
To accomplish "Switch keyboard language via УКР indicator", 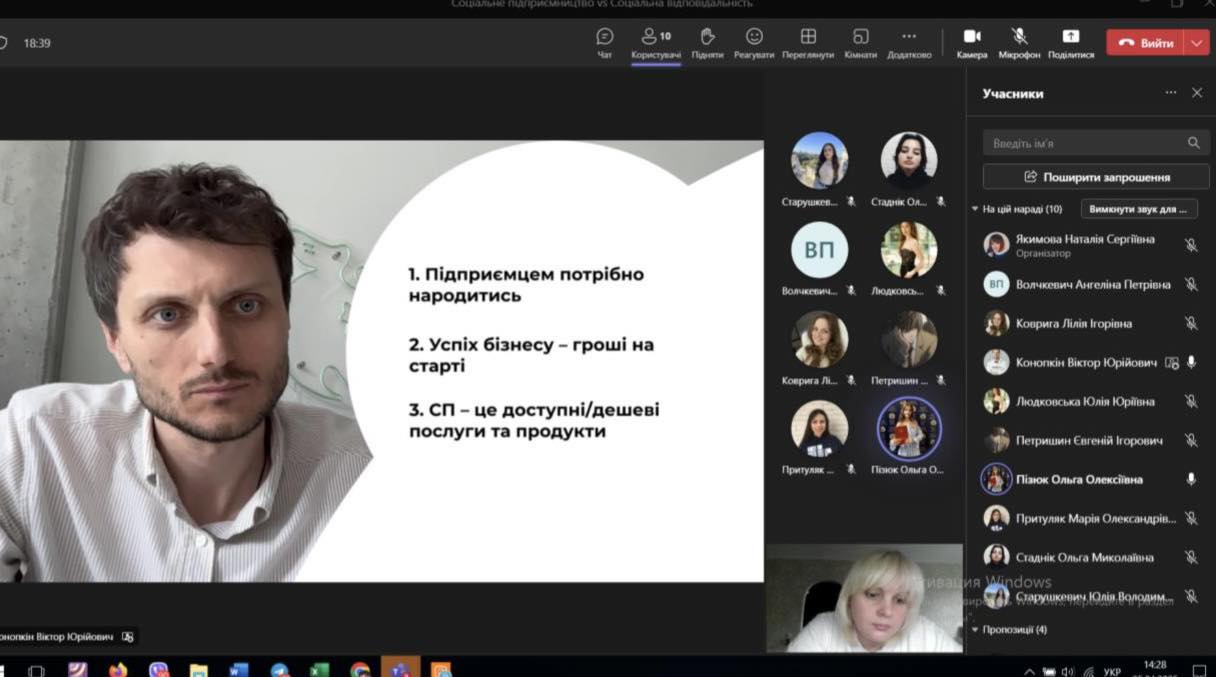I will 1112,671.
